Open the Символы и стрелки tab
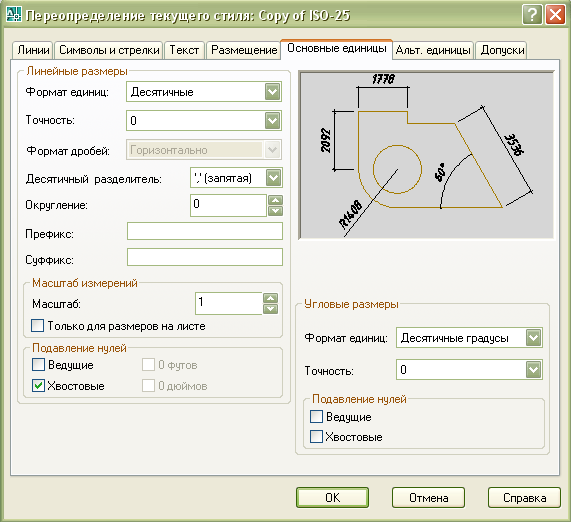This screenshot has height=522, width=571. (x=109, y=50)
